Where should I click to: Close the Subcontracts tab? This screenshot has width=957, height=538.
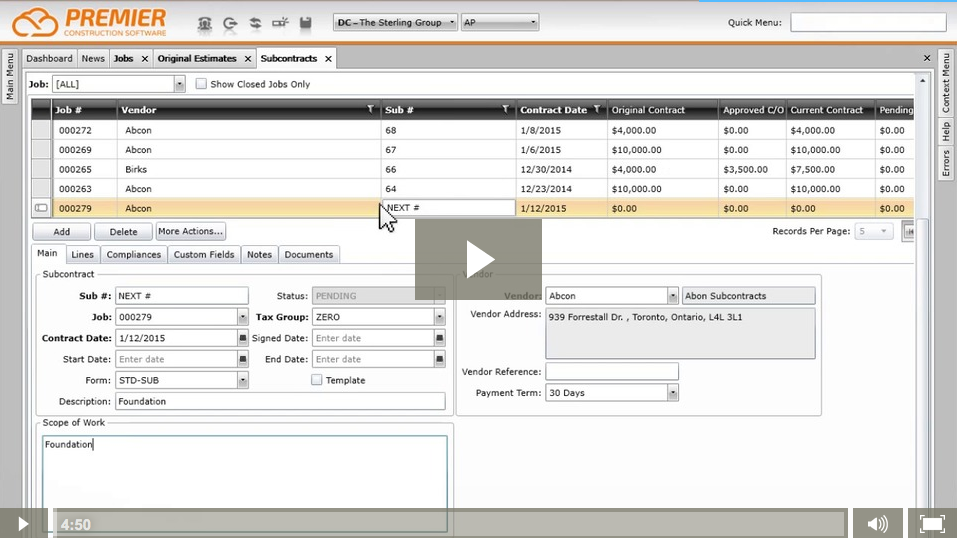328,59
